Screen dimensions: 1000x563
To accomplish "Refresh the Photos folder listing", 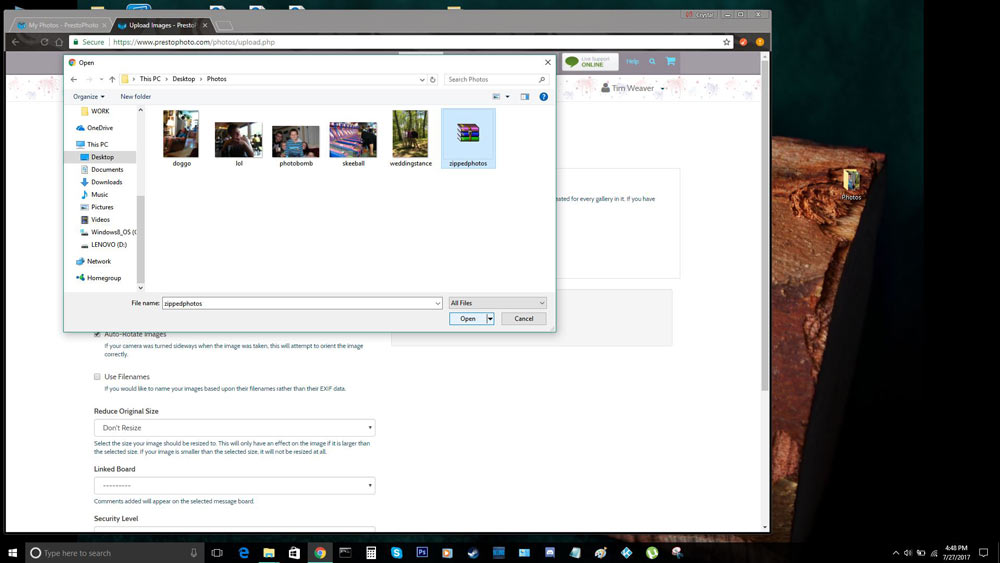I will pyautogui.click(x=432, y=80).
